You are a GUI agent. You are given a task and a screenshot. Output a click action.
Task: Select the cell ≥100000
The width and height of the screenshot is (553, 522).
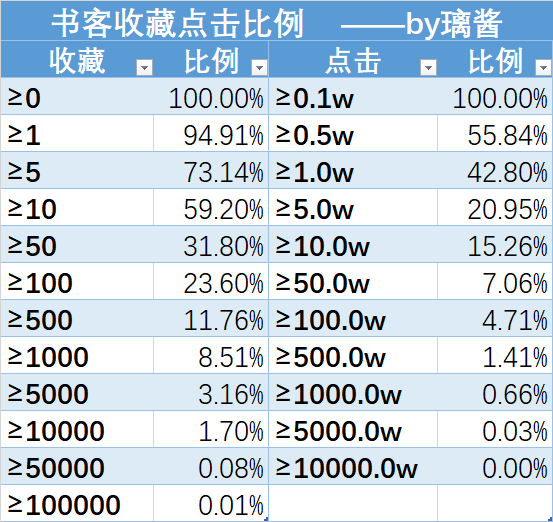[77, 504]
